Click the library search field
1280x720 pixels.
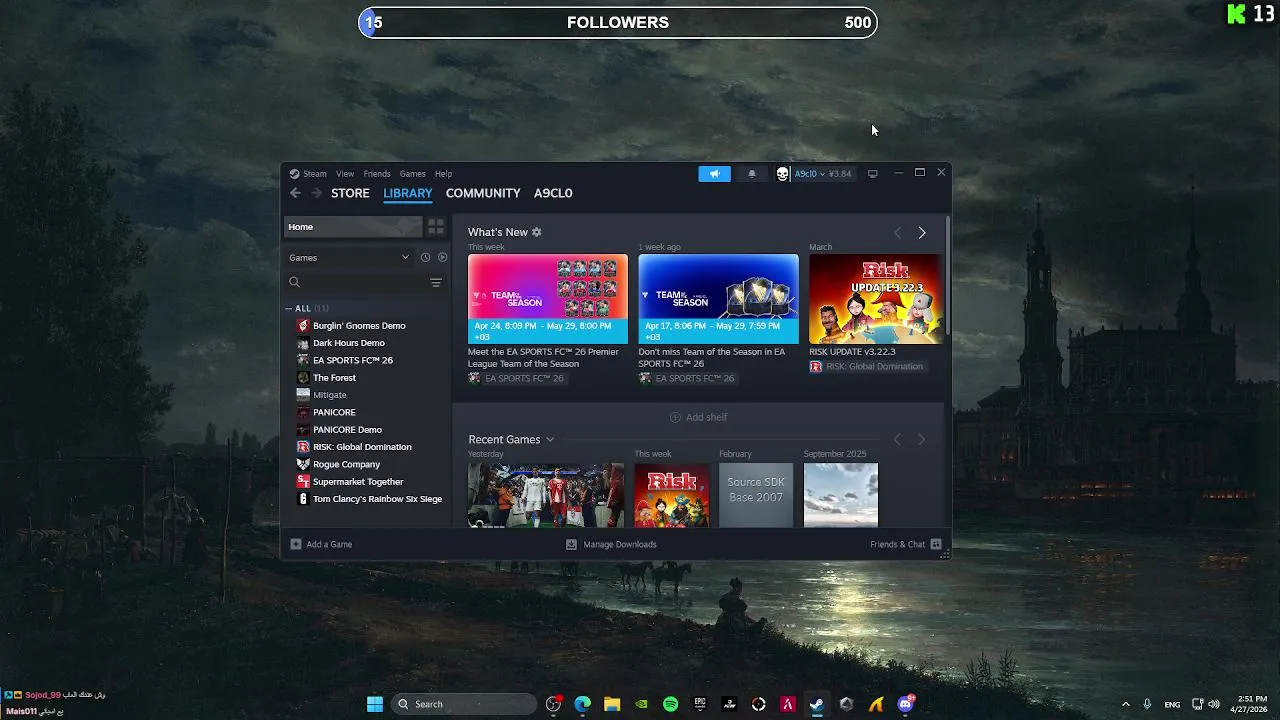(356, 283)
